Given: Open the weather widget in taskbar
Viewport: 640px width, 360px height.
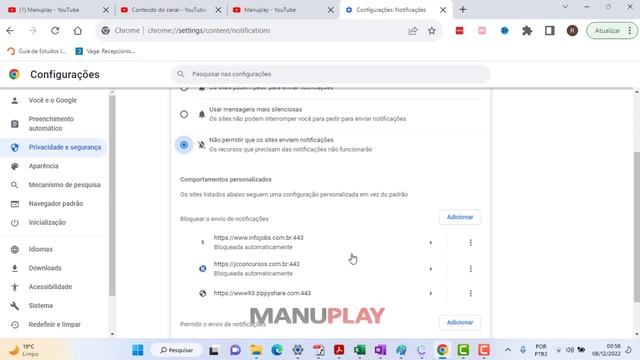Looking at the screenshot, I should tap(24, 350).
